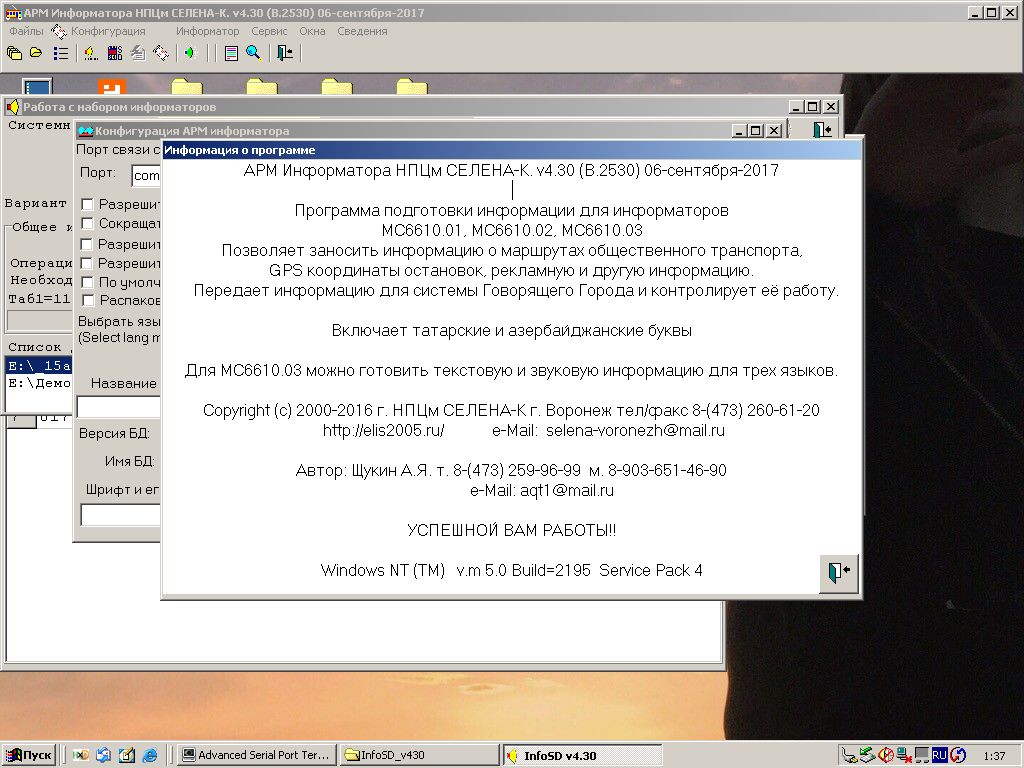Image resolution: width=1024 pixels, height=768 pixels.
Task: Click the rightmost tray icon before clock
Action: tap(957, 755)
